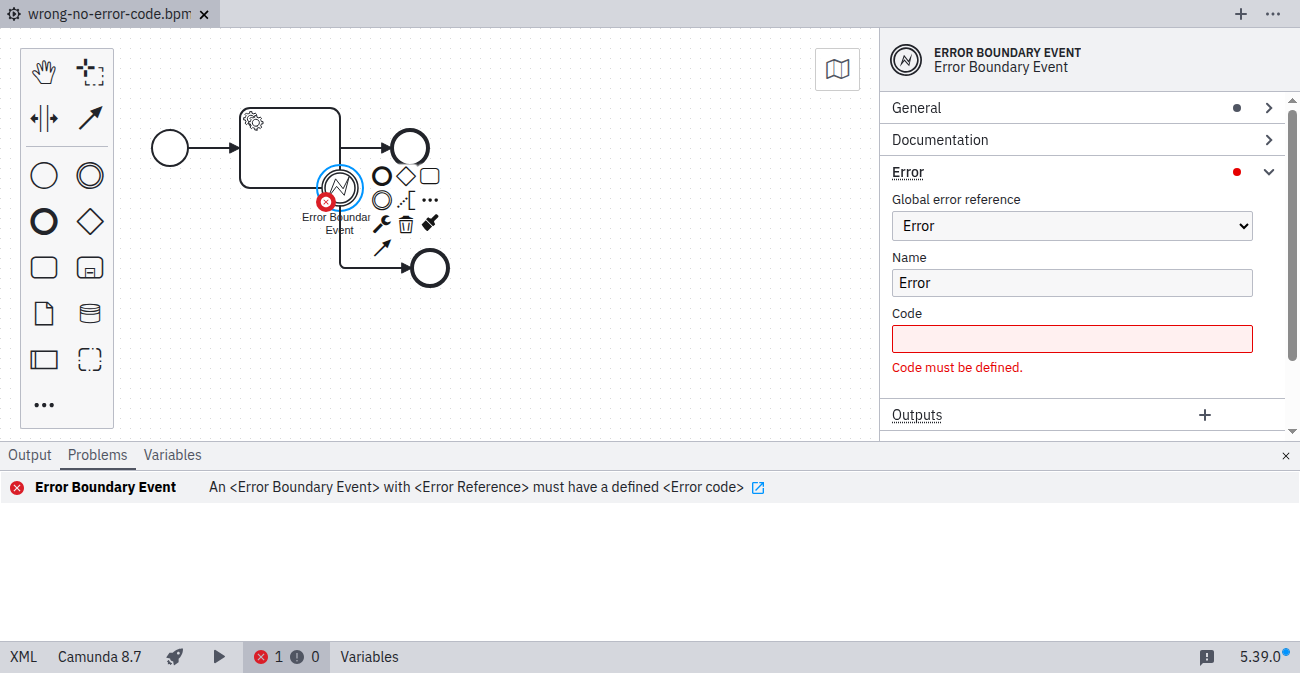Image resolution: width=1300 pixels, height=673 pixels.
Task: Click into the empty Code field
Action: click(x=1071, y=339)
